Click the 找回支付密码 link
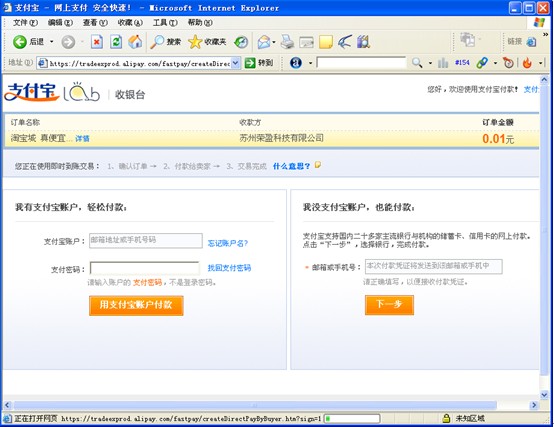The height and width of the screenshot is (427, 554). tap(229, 268)
